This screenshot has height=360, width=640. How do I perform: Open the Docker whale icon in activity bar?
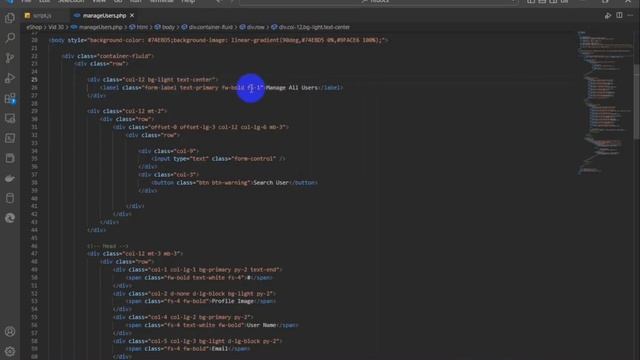pyautogui.click(x=10, y=178)
